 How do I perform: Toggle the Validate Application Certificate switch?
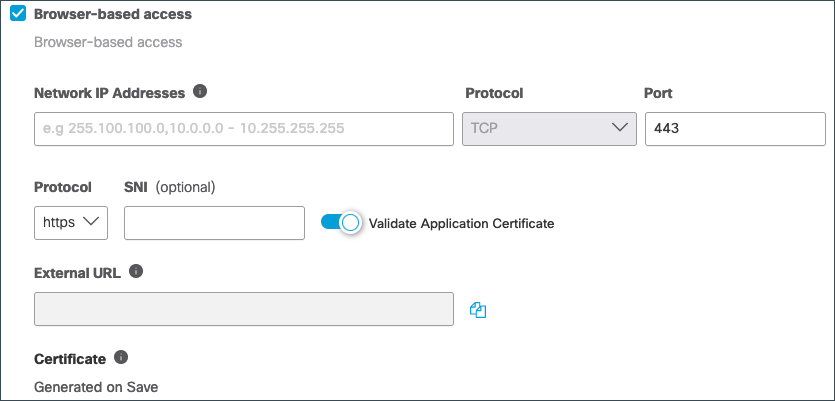tap(341, 223)
